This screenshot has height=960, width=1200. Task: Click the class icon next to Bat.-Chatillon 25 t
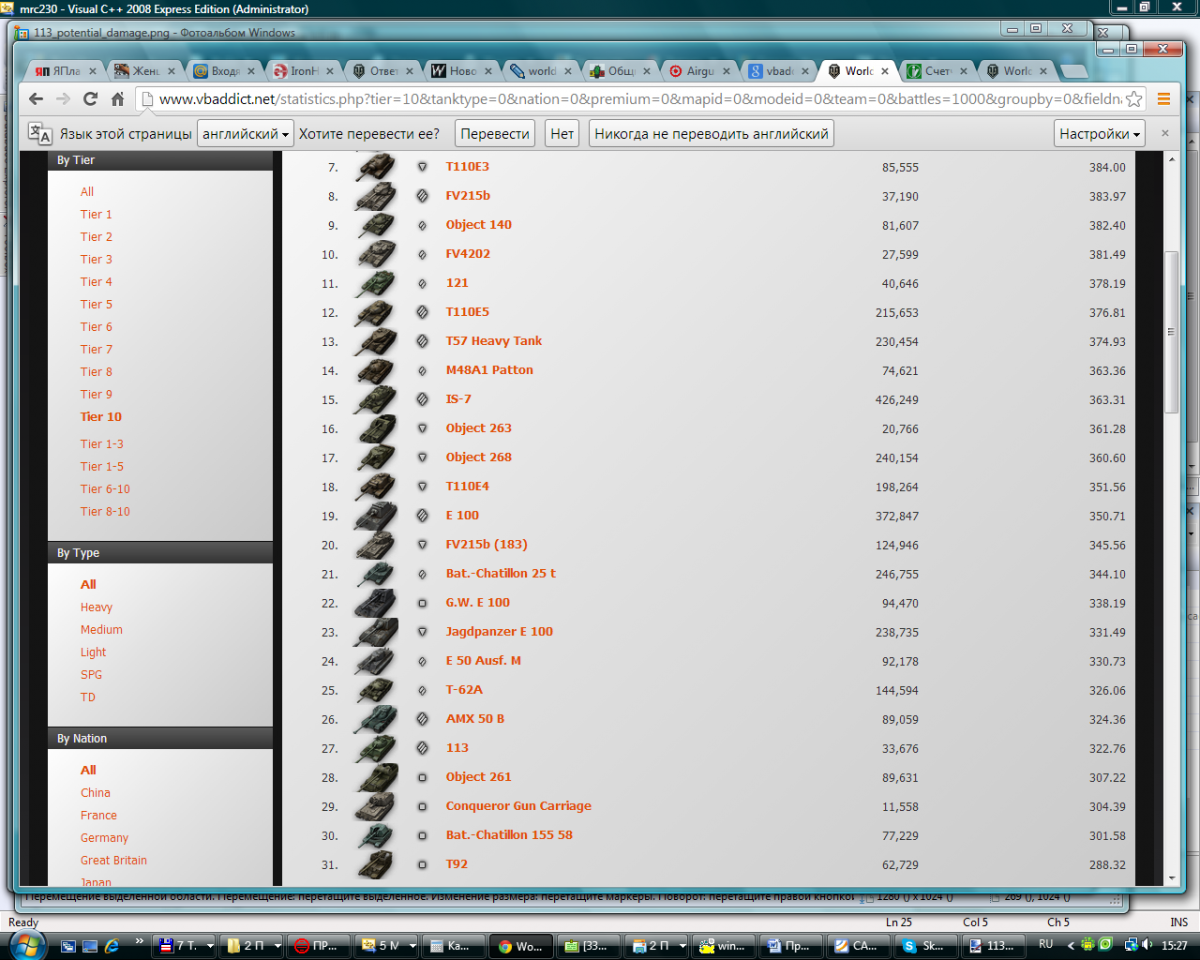click(x=422, y=574)
